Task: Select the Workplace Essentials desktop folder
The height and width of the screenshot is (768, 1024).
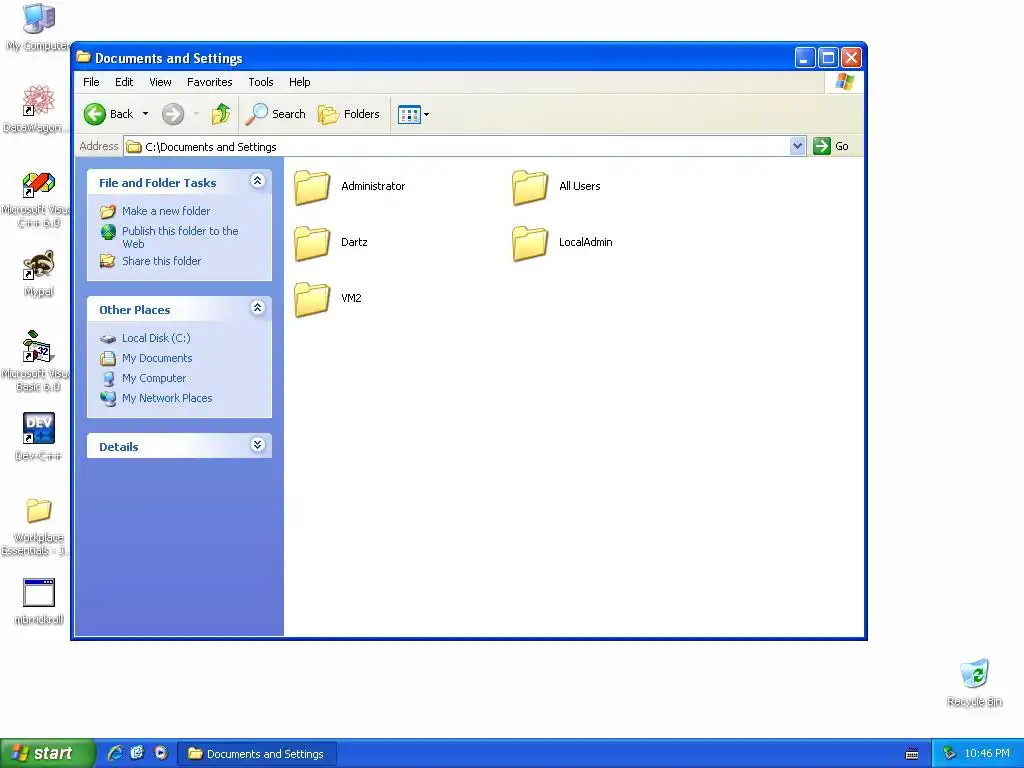Action: pos(37,526)
